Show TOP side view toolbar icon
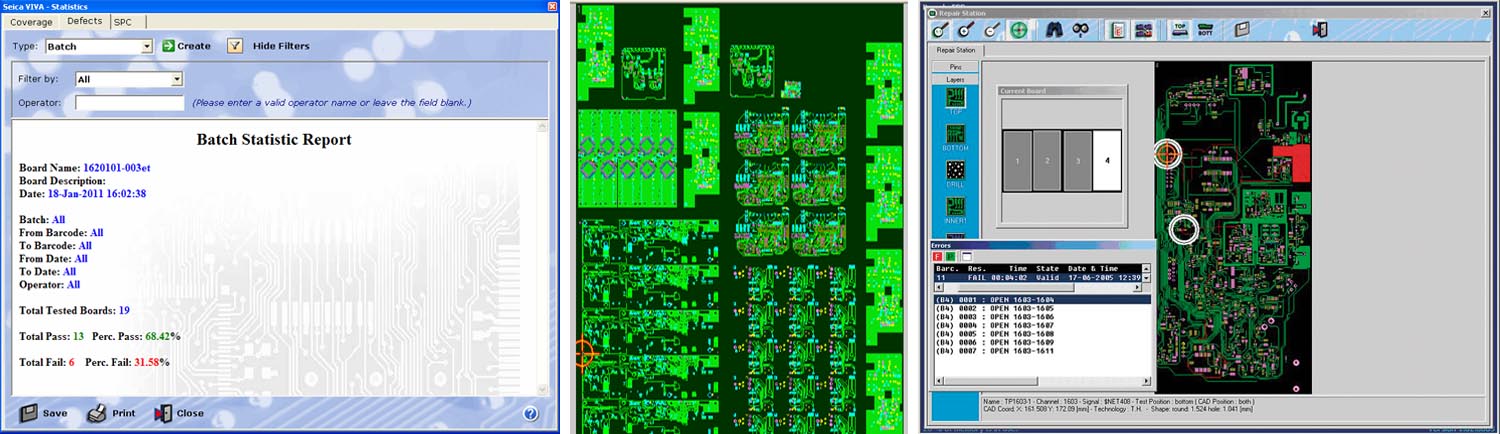This screenshot has width=1500, height=434. click(1180, 30)
